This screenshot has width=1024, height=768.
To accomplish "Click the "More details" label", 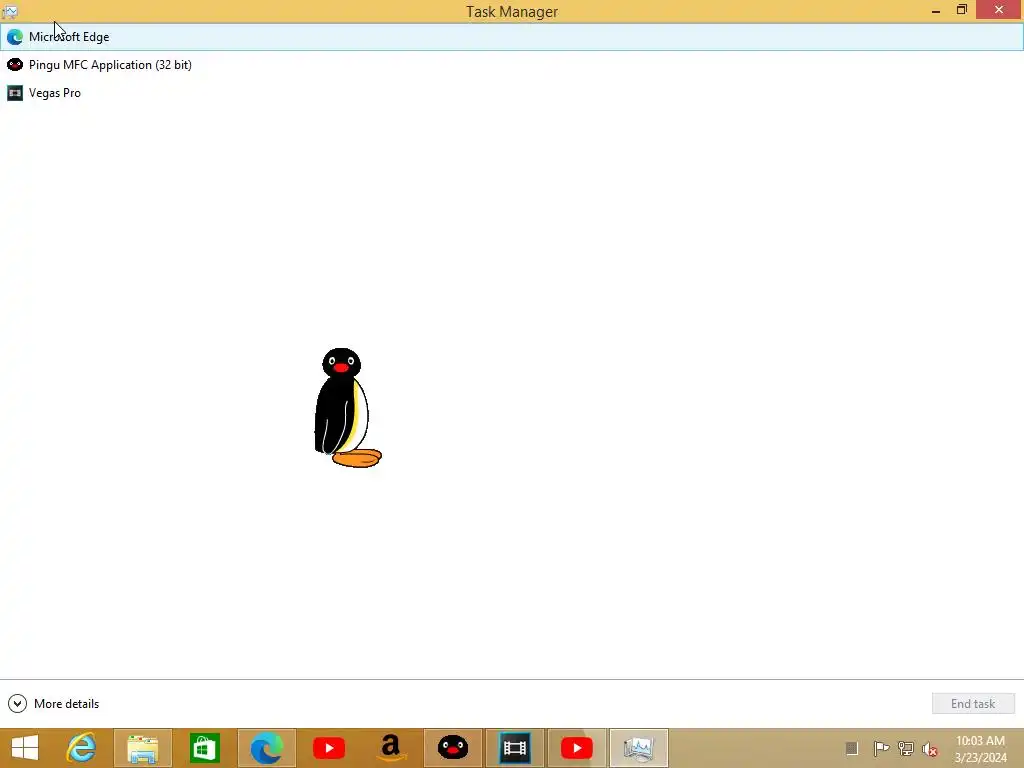I will 66,703.
